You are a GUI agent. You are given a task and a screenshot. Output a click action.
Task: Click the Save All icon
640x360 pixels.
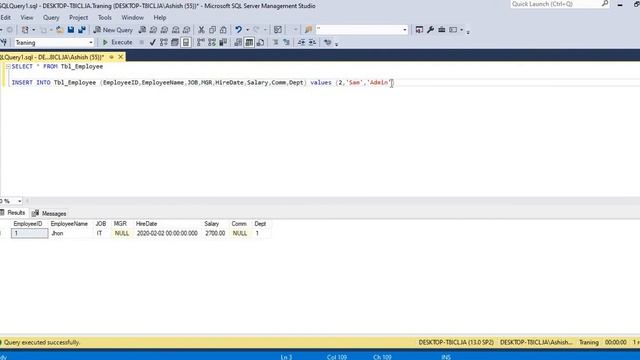click(82, 30)
